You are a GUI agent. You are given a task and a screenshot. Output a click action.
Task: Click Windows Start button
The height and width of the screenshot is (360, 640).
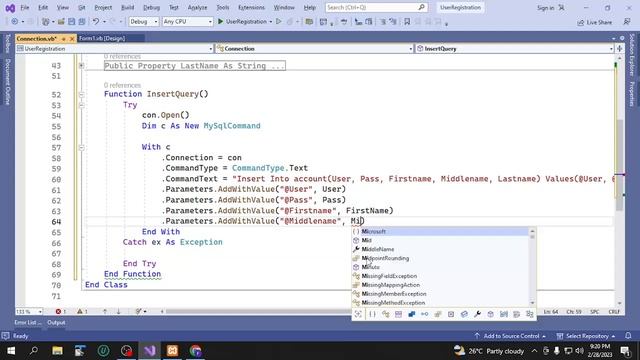[11, 351]
